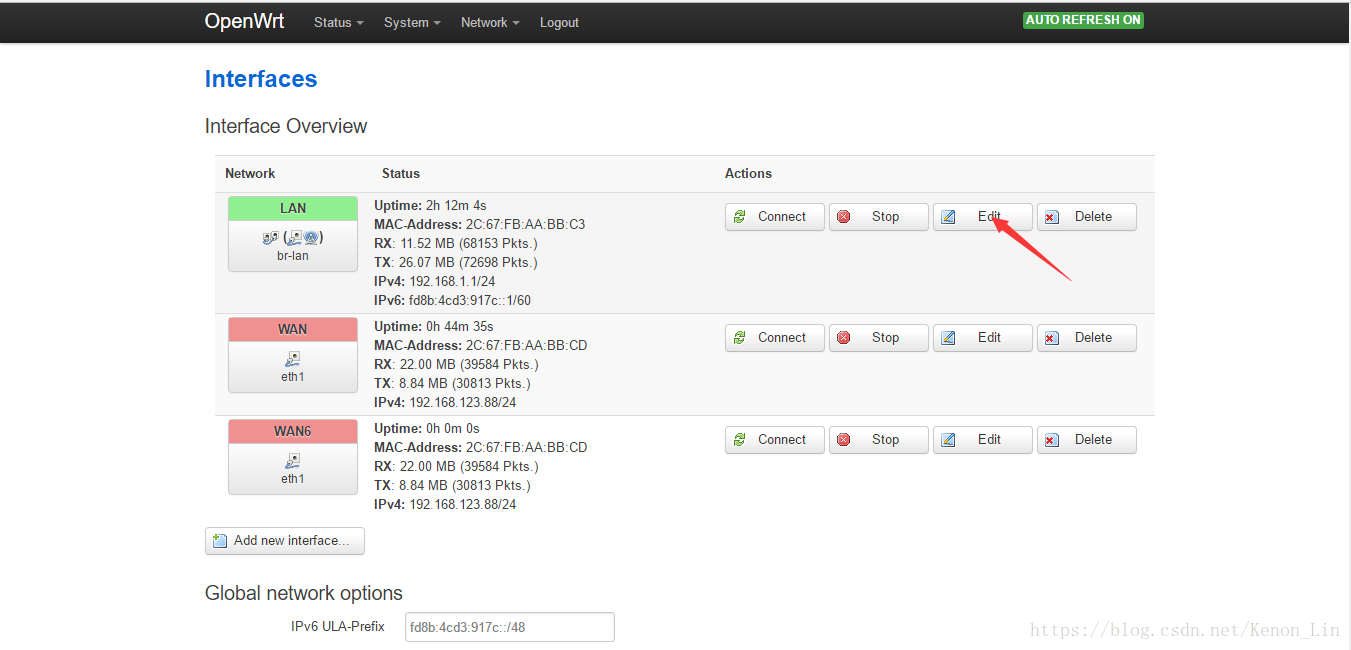
Task: Click the Interfaces page heading
Action: [261, 79]
